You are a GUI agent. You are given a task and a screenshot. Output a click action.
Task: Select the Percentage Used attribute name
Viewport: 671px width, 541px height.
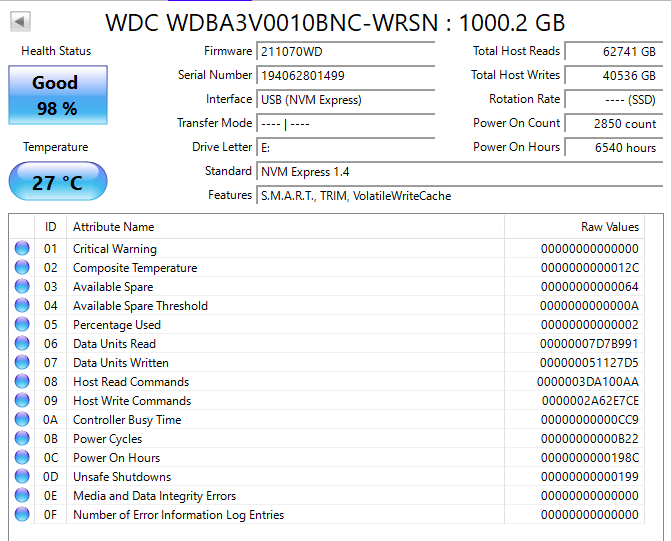(117, 325)
